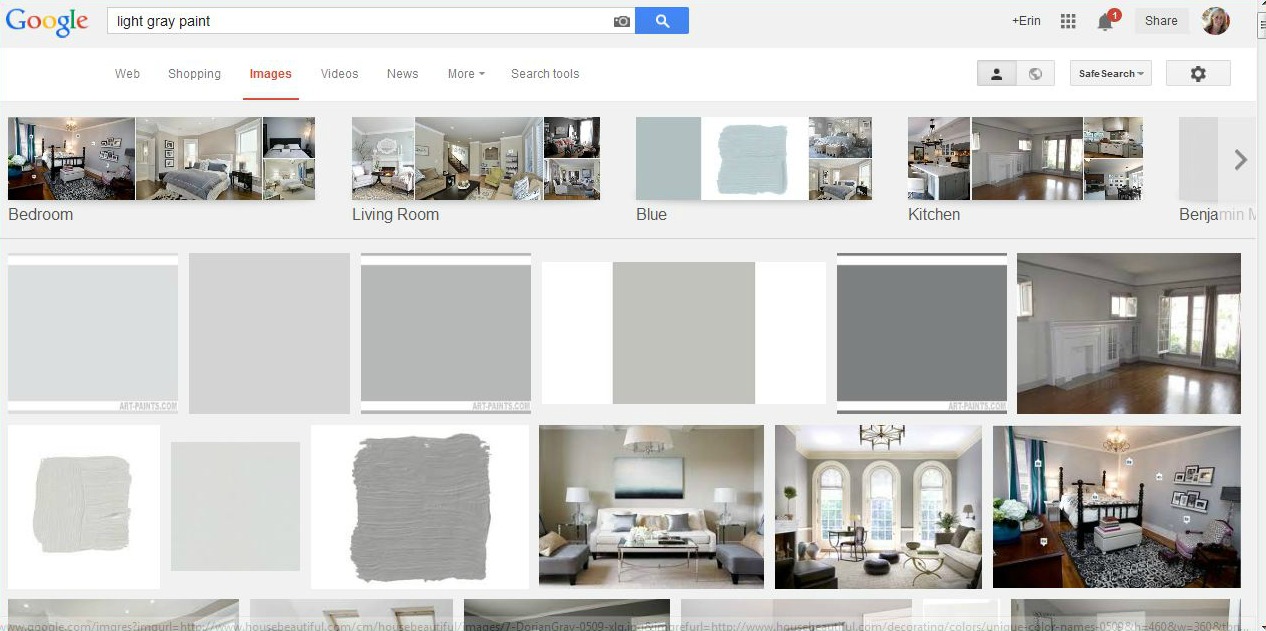Show global results with the globe icon

tap(1035, 73)
